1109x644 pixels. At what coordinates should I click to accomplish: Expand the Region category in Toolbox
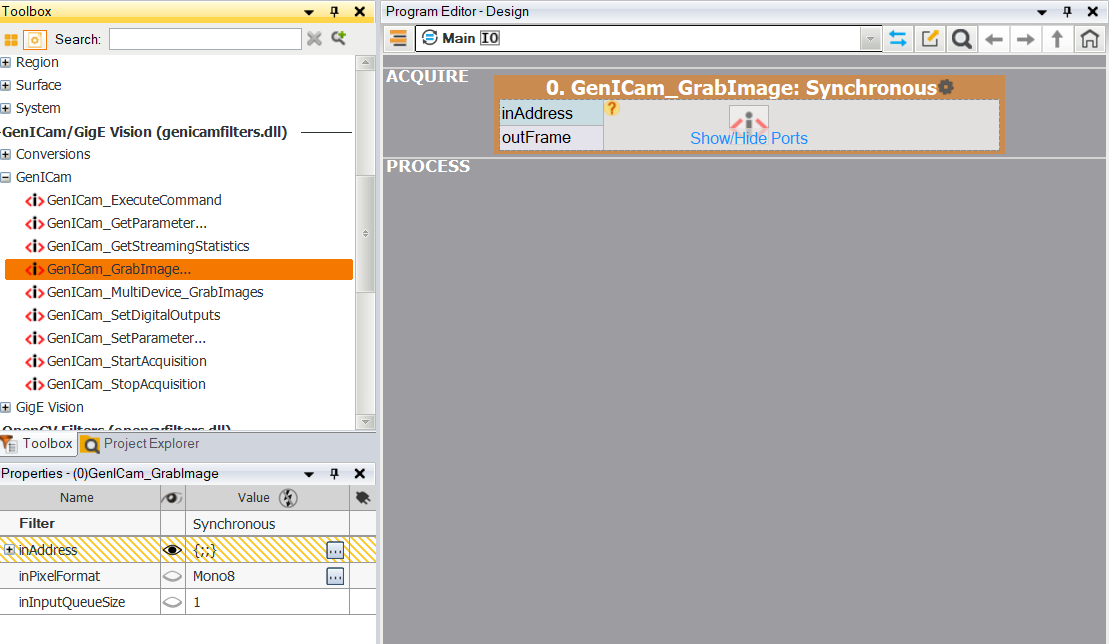click(x=6, y=62)
